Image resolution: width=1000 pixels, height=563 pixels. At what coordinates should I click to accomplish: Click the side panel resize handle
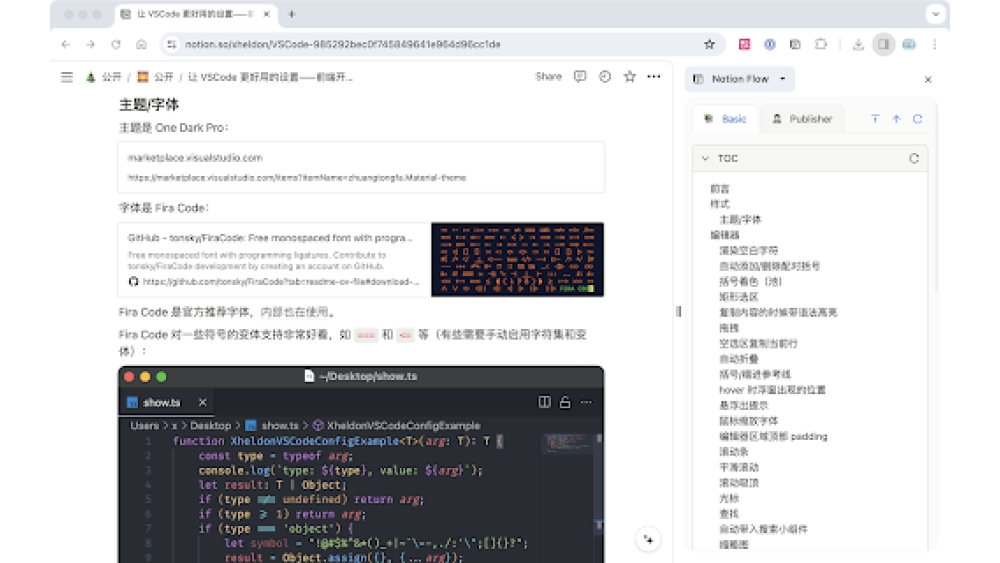679,311
